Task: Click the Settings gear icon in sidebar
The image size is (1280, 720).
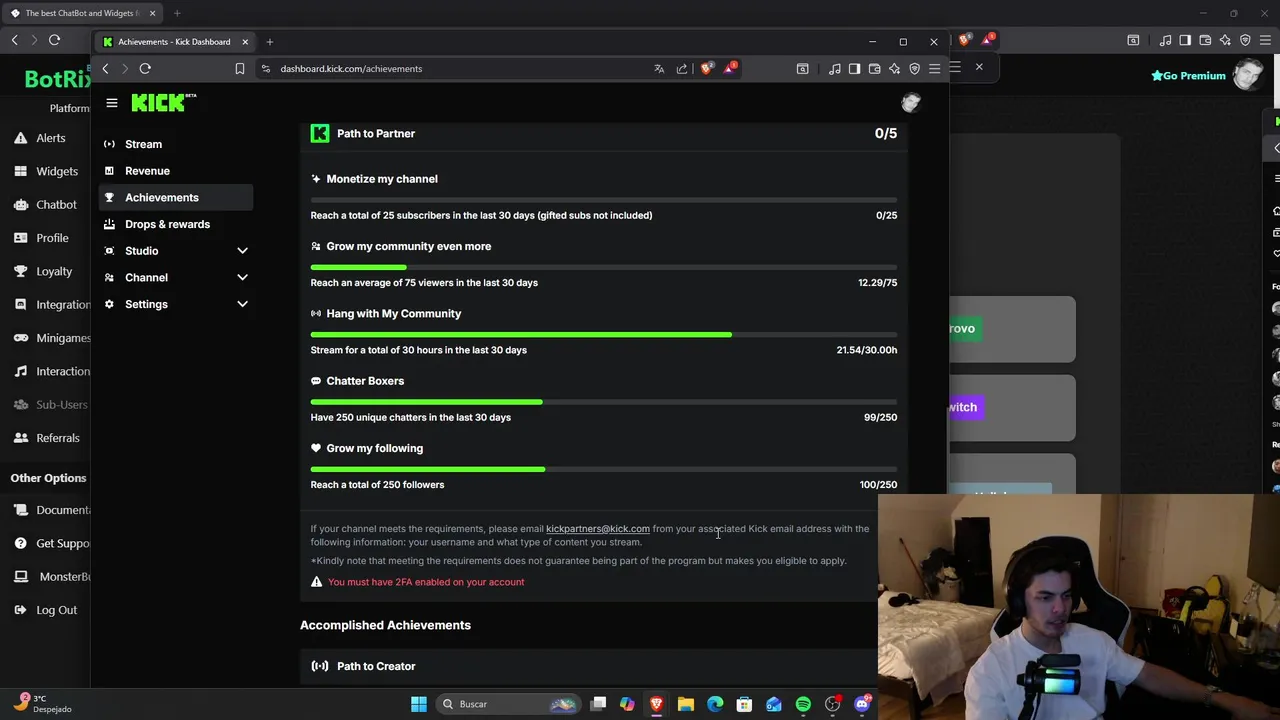Action: 109,304
